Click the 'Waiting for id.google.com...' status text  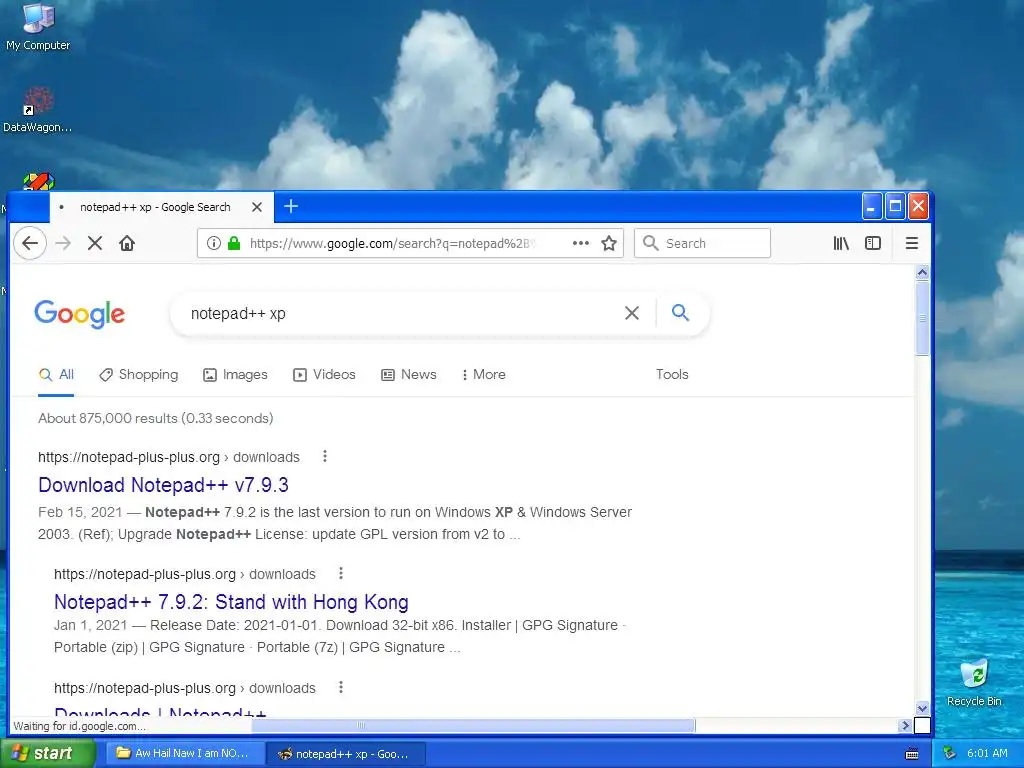pos(79,726)
